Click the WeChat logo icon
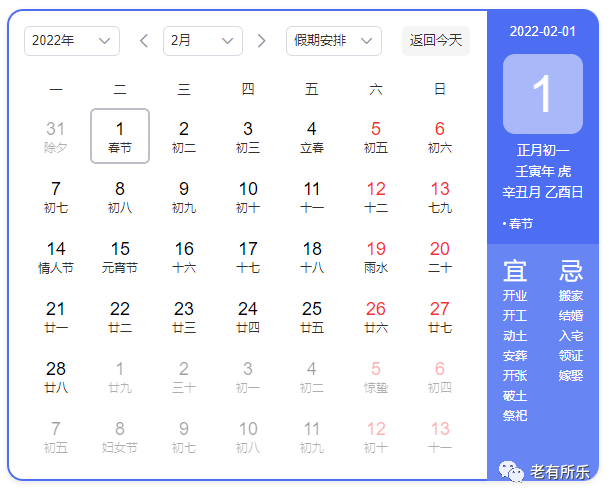Screen dimensions: 610x500 (x=511, y=472)
